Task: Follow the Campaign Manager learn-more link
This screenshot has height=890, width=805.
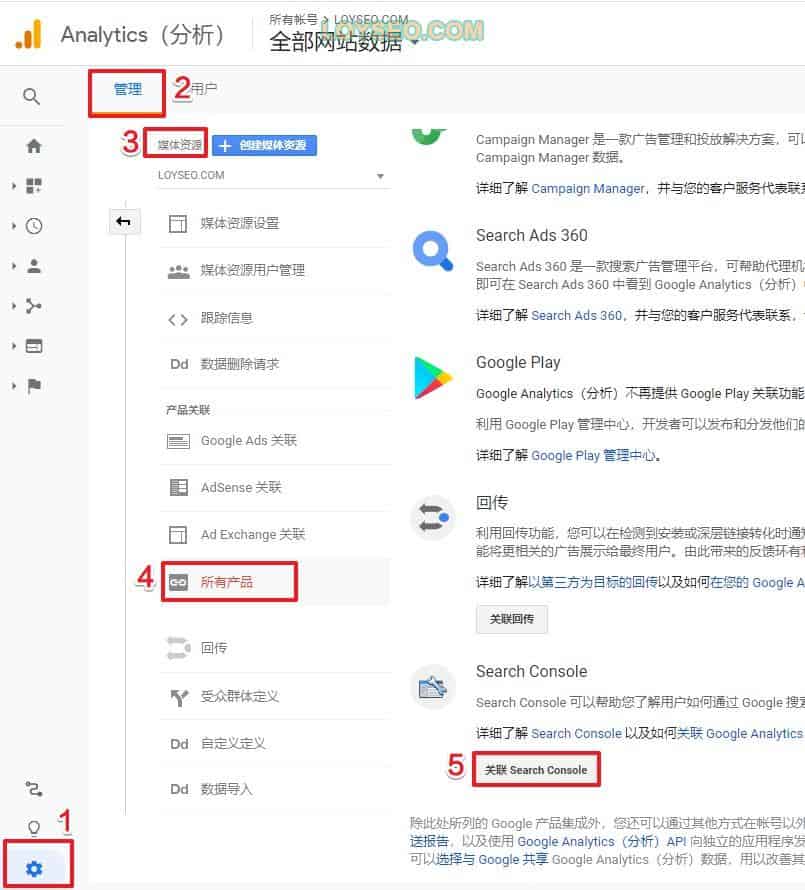Action: [x=588, y=188]
